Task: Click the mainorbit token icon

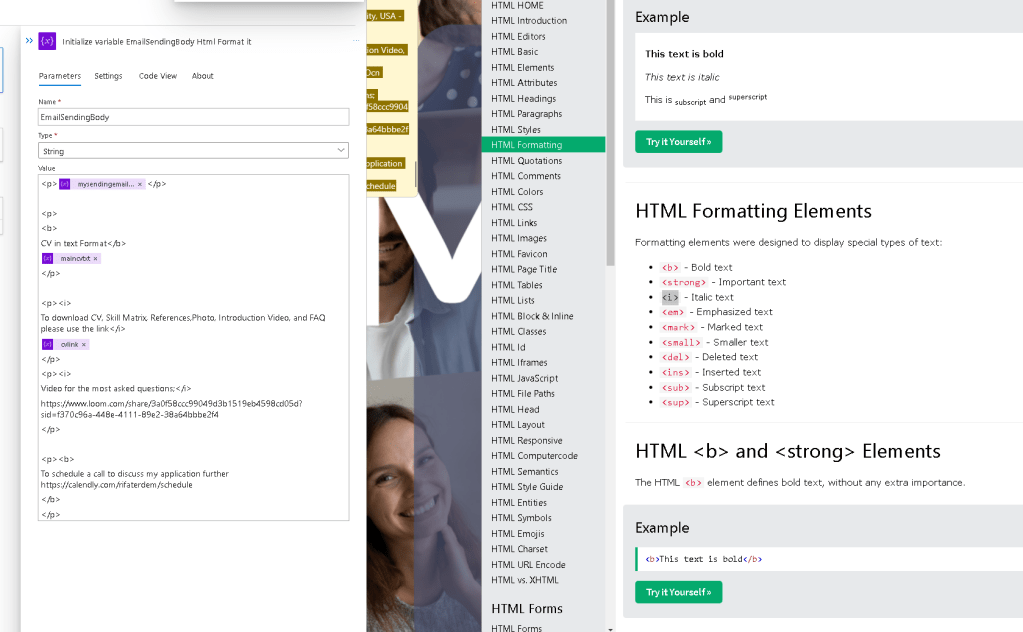Action: tap(48, 259)
